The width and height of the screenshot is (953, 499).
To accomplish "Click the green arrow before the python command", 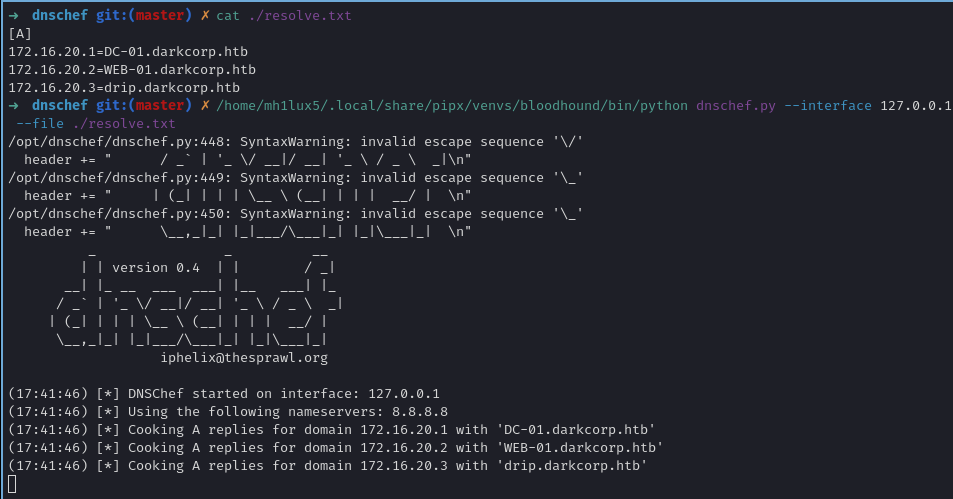I will pyautogui.click(x=13, y=106).
